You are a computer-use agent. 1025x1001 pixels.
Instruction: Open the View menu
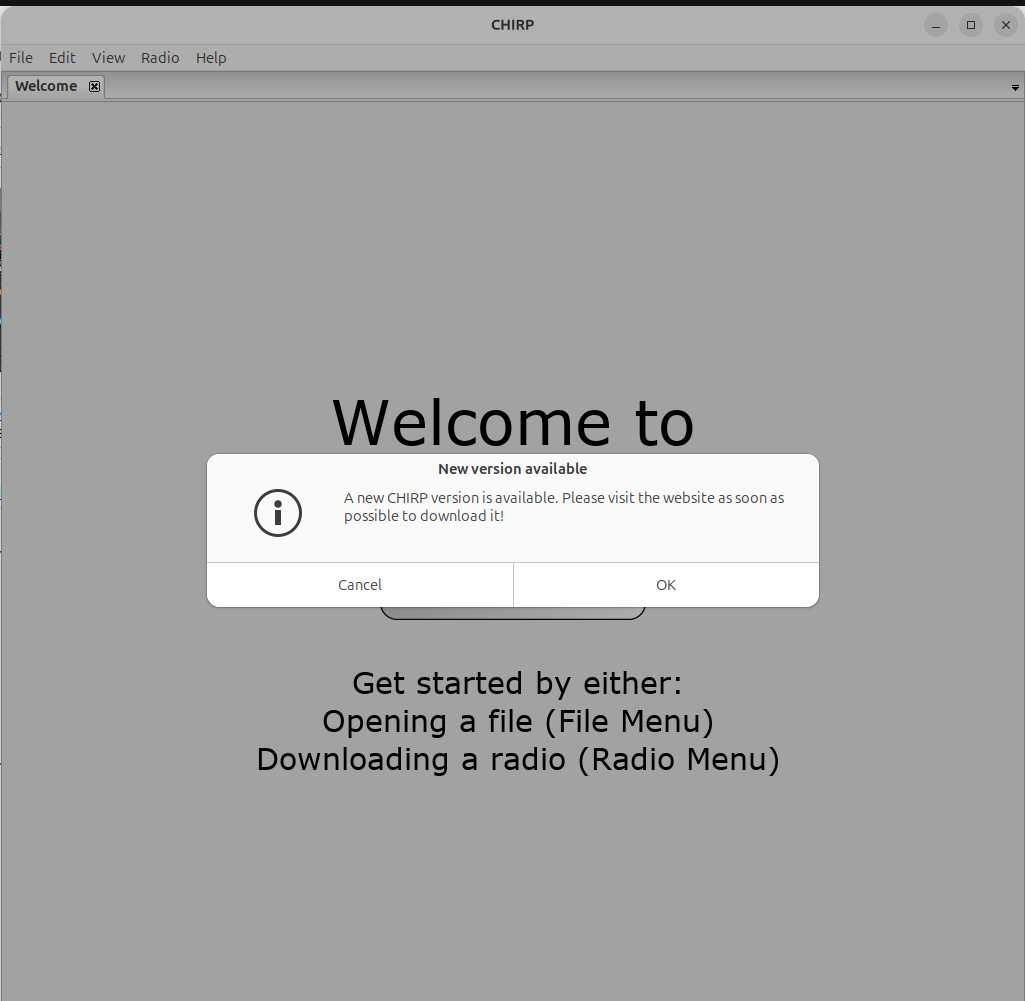(109, 58)
